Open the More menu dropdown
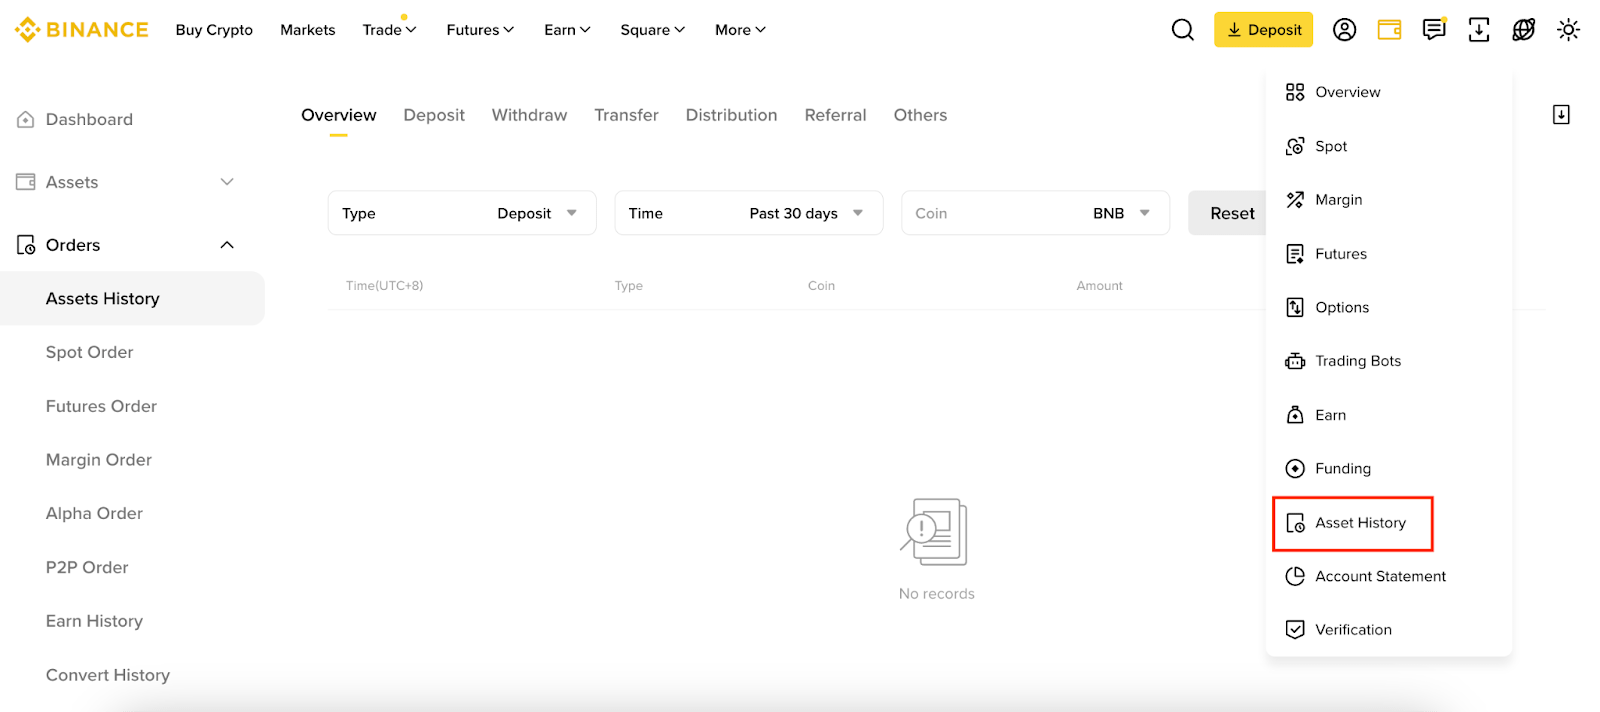This screenshot has height=712, width=1600. [740, 30]
